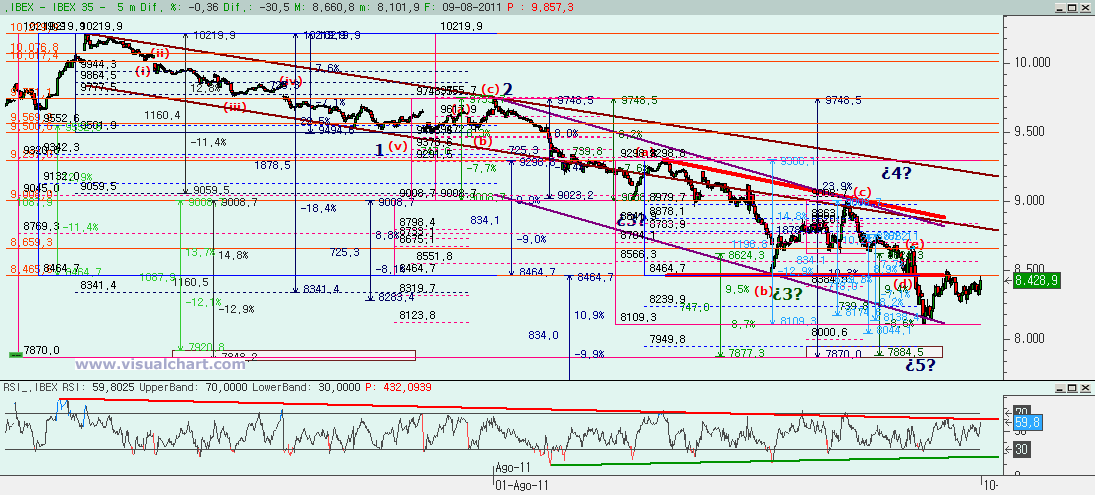
Task: Select the thick red descending trendline
Action: 803,189
